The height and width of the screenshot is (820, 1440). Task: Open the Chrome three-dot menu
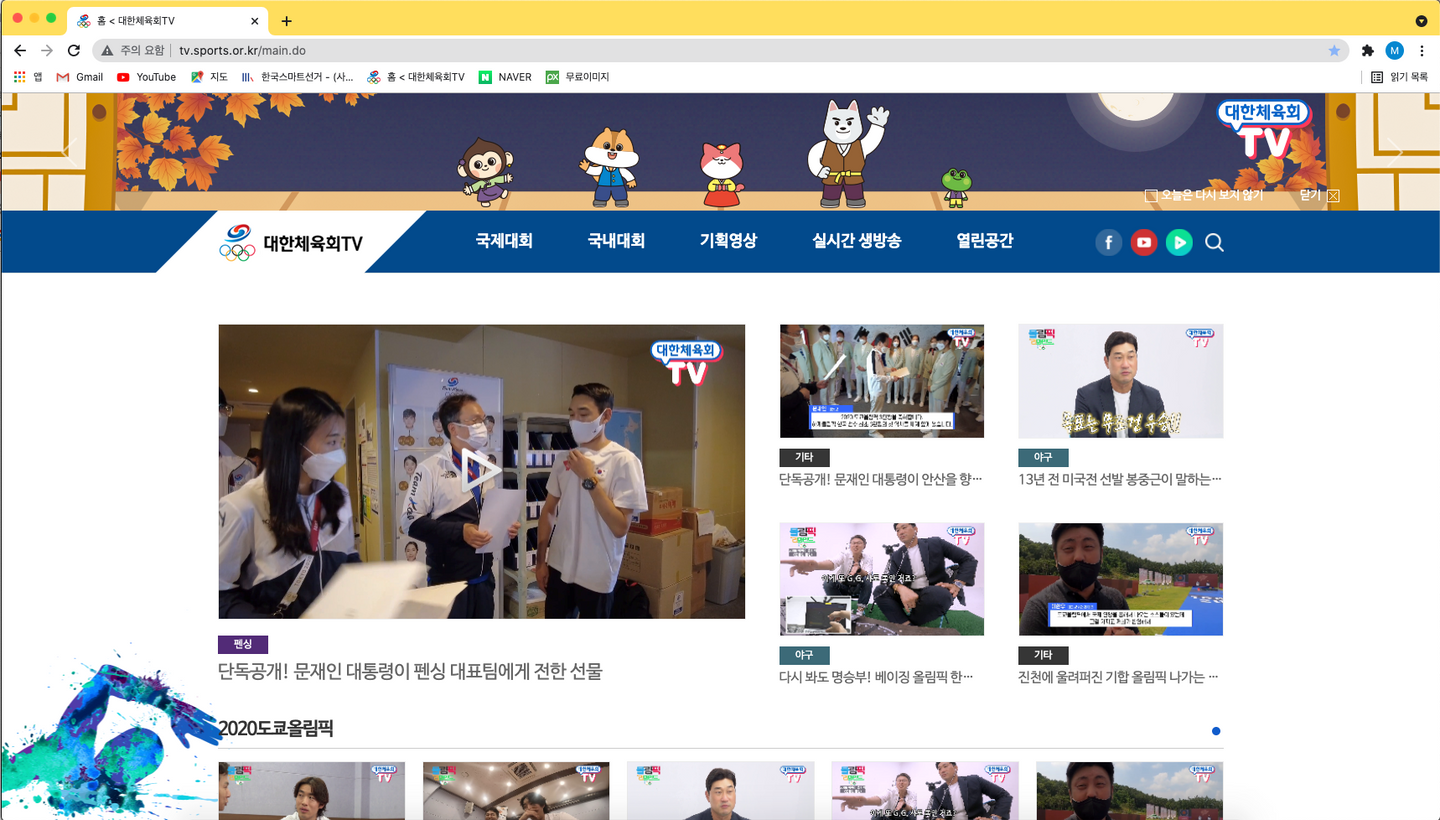click(1423, 49)
